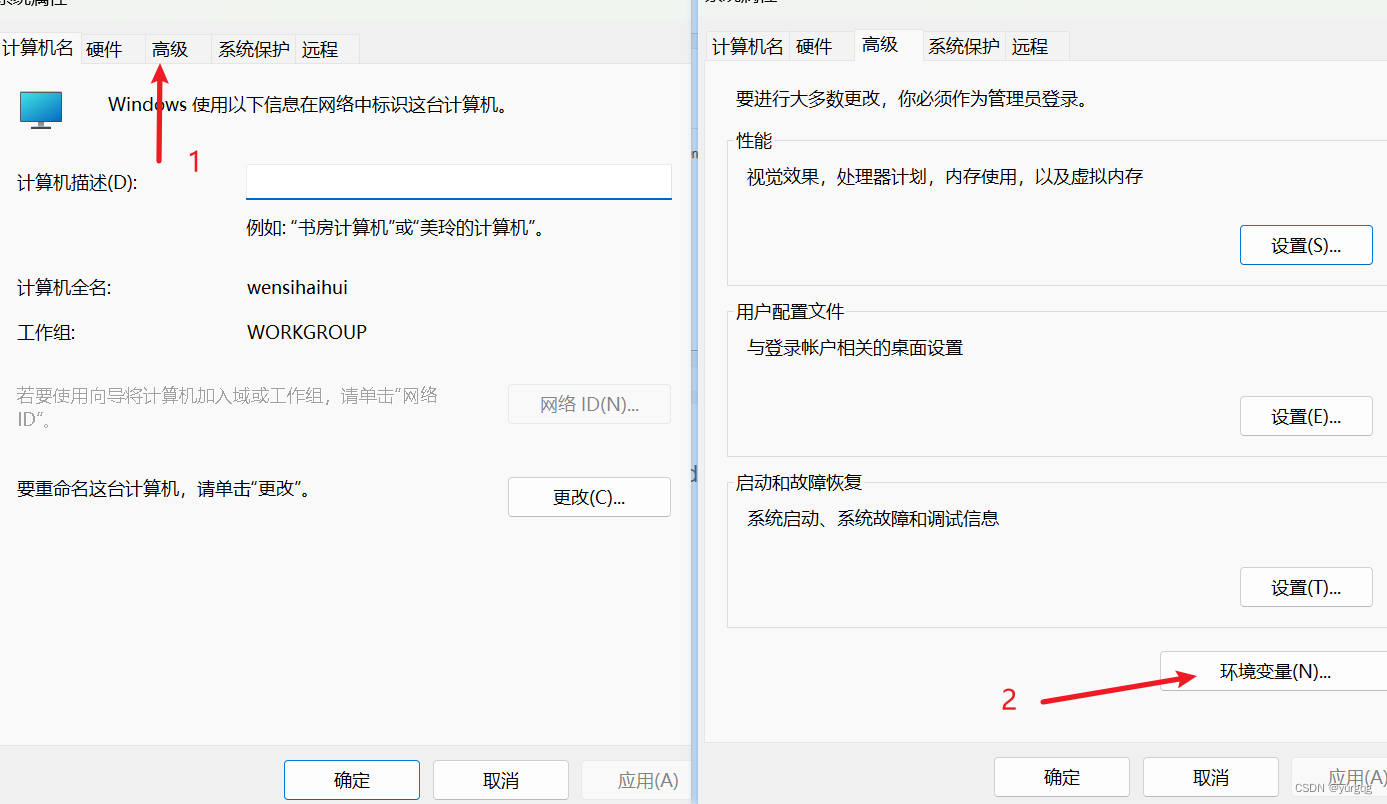This screenshot has width=1387, height=804.
Task: Click 应用 button in right window
Action: 1340,777
